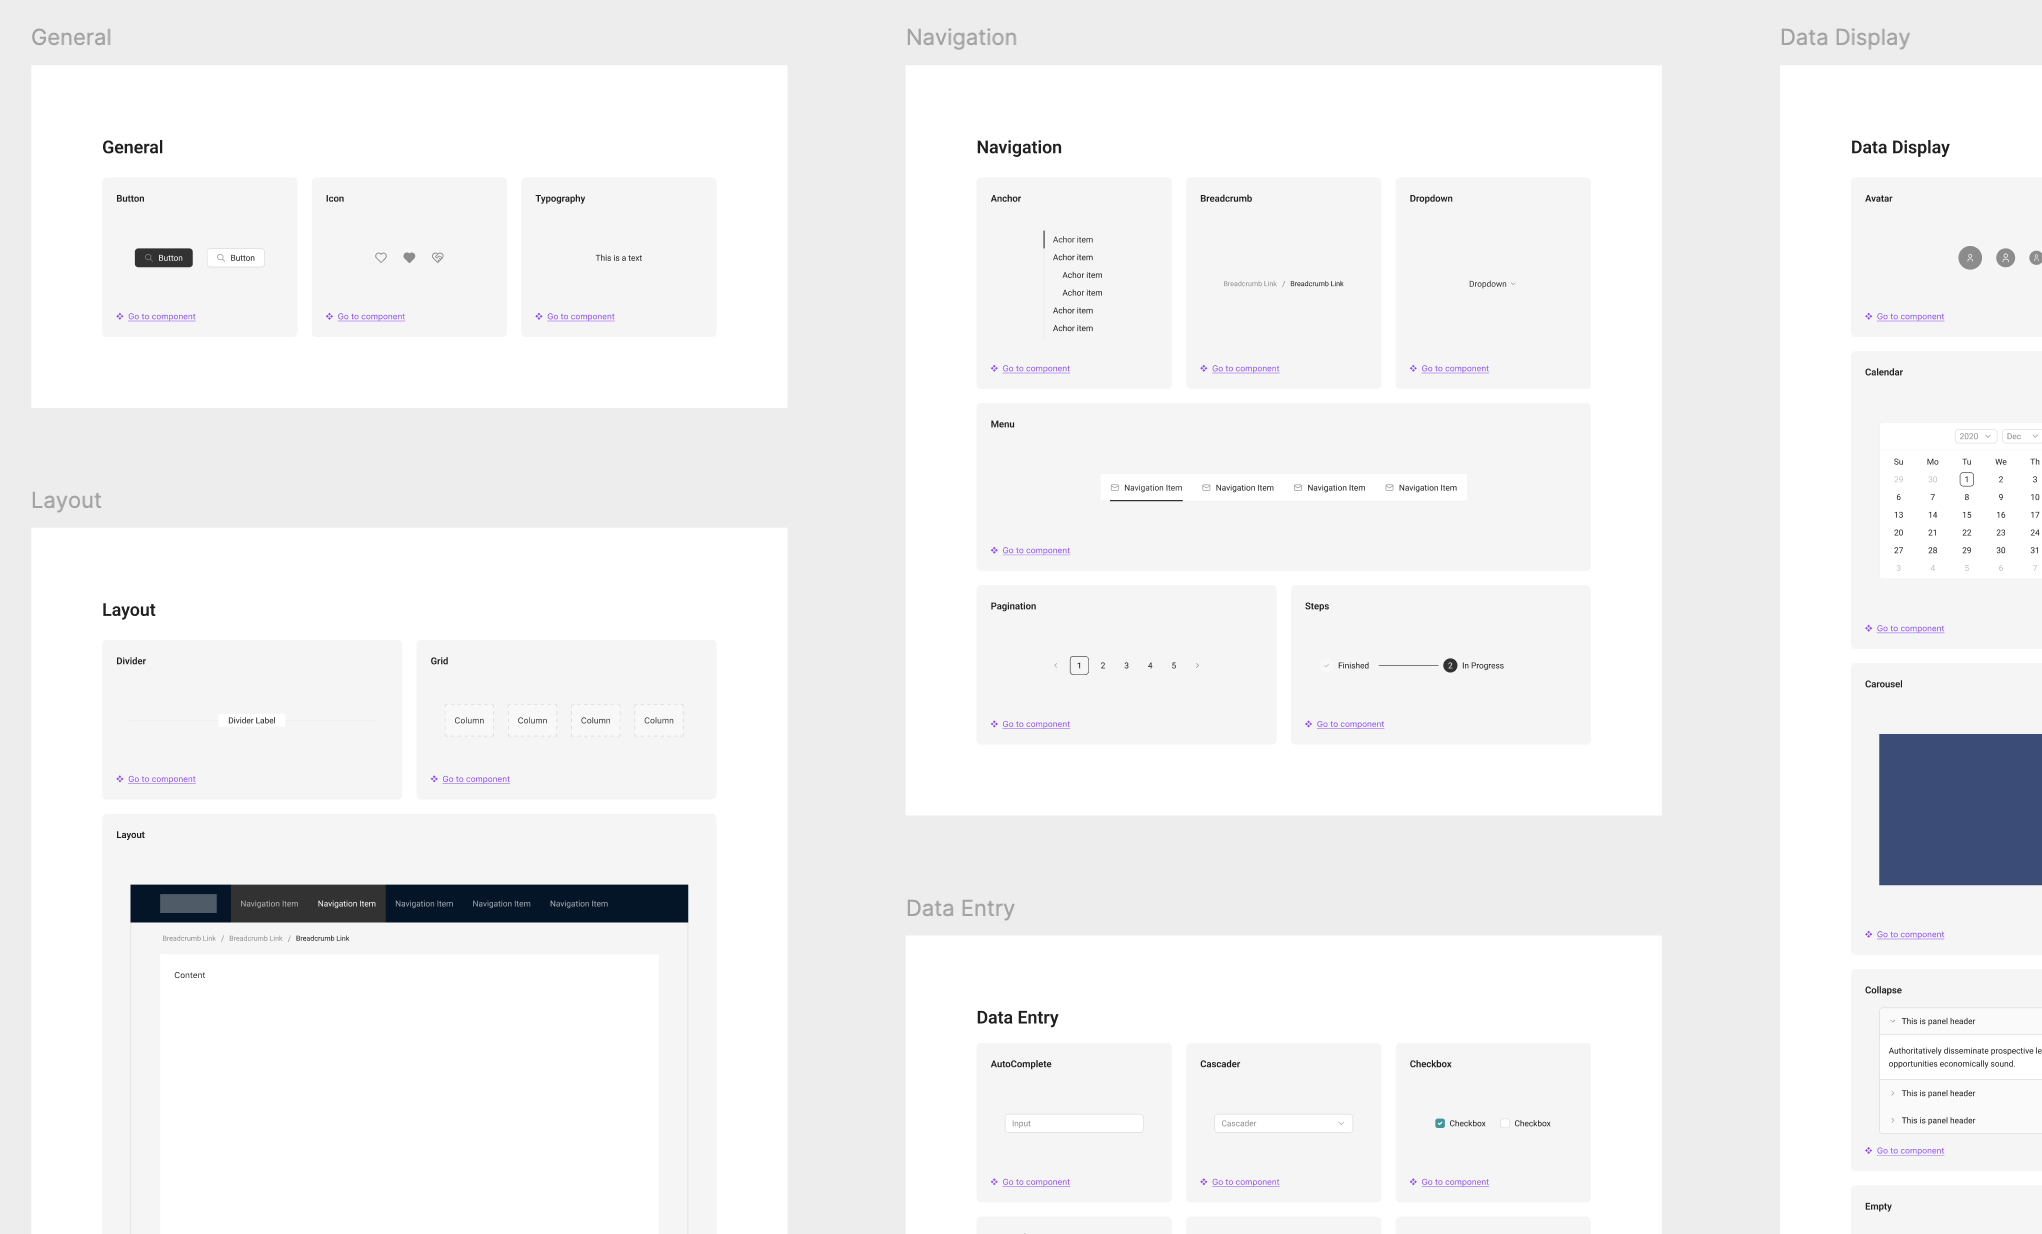The height and width of the screenshot is (1234, 2042).
Task: Select the first Navigation Item in Menu card
Action: 1146,488
